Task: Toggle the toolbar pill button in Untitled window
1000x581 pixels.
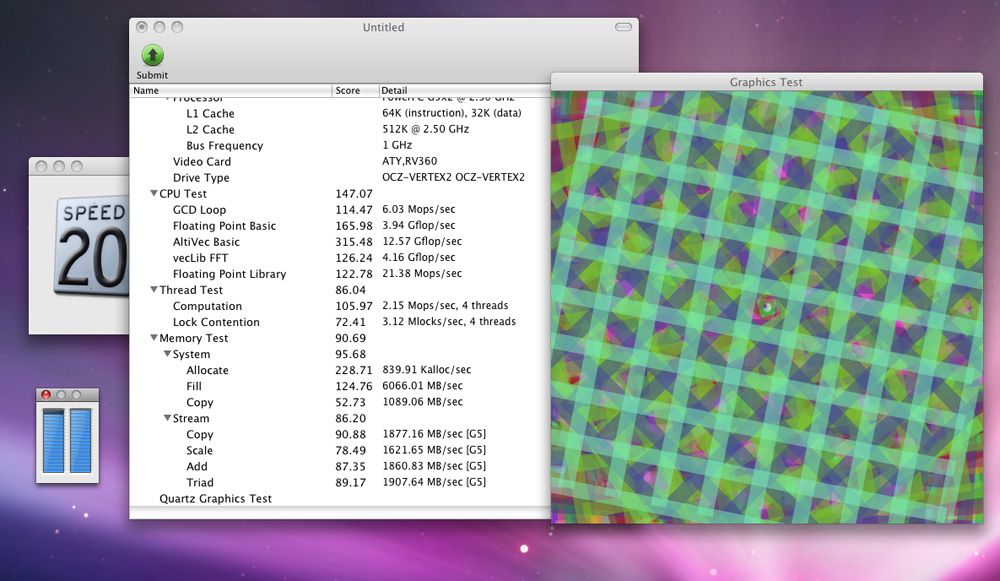Action: [x=623, y=27]
